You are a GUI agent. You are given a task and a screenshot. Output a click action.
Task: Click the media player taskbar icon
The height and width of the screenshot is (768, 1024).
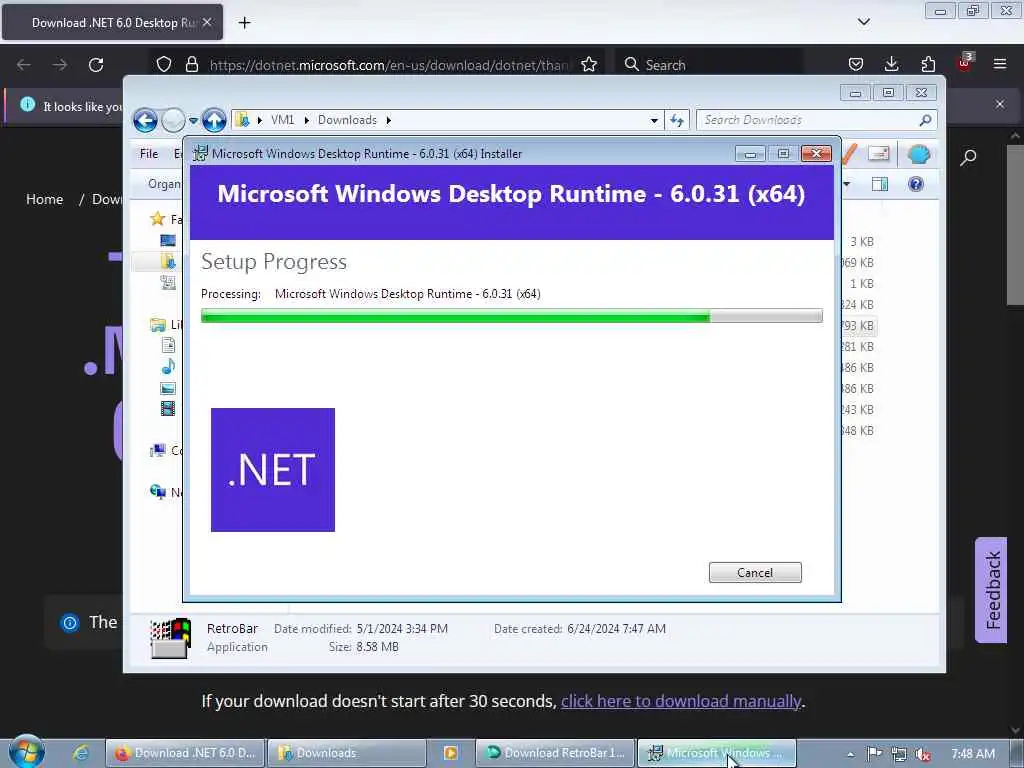450,753
